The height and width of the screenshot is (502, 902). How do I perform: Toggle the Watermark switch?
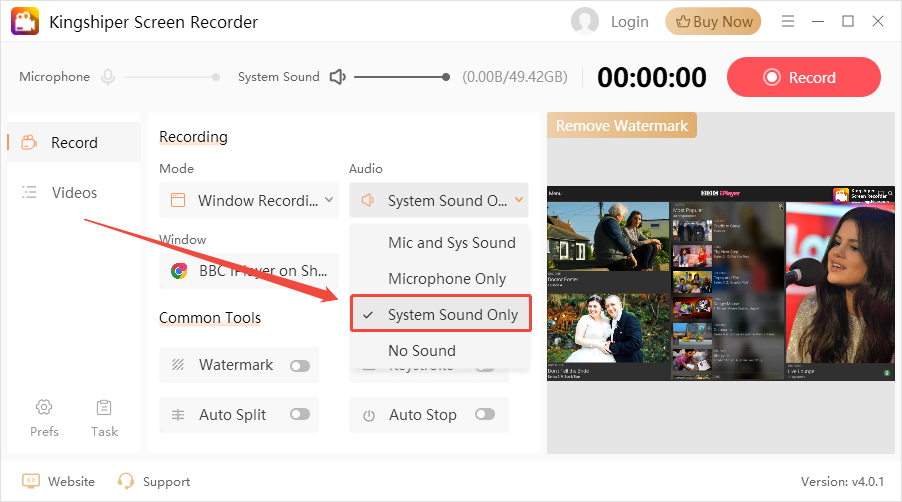[300, 366]
